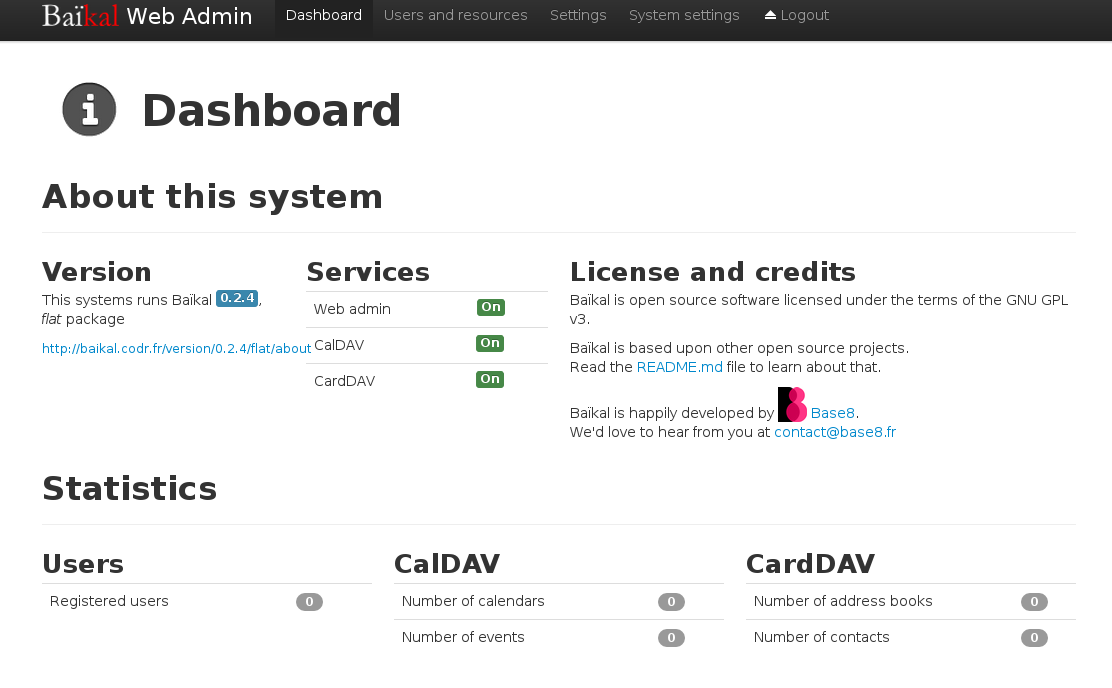Click the Number of address books count

(1034, 601)
